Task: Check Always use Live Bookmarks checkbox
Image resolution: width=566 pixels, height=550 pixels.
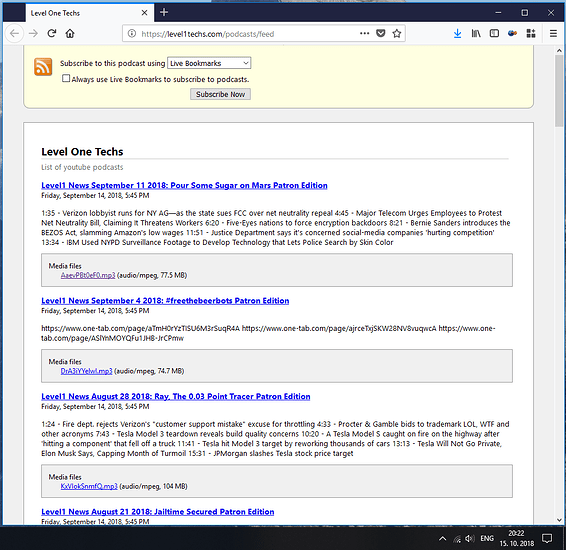Action: [x=66, y=78]
